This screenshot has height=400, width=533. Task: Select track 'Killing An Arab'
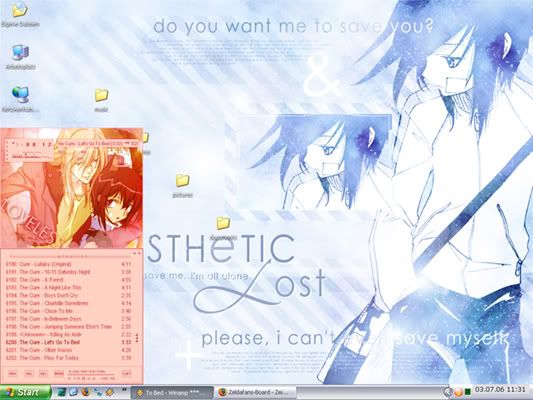pos(68,334)
